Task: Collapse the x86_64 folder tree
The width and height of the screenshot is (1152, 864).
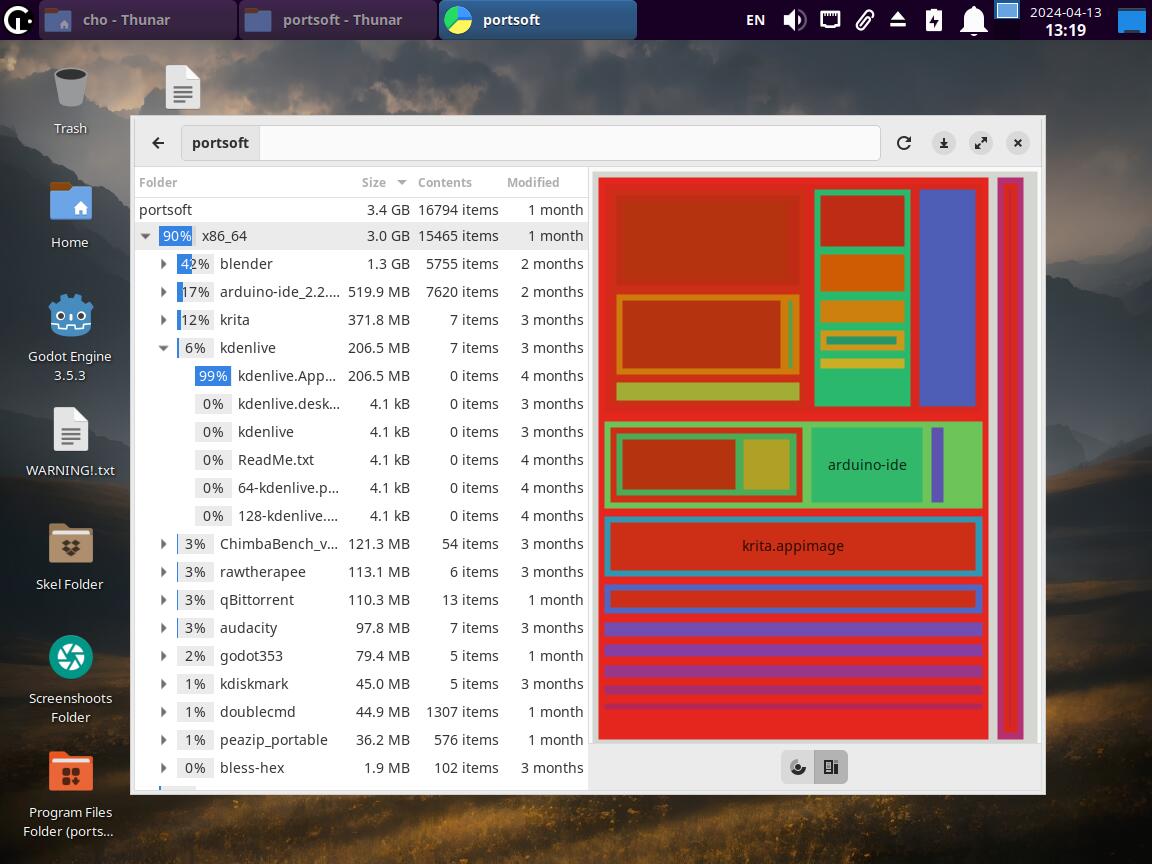Action: click(x=146, y=236)
